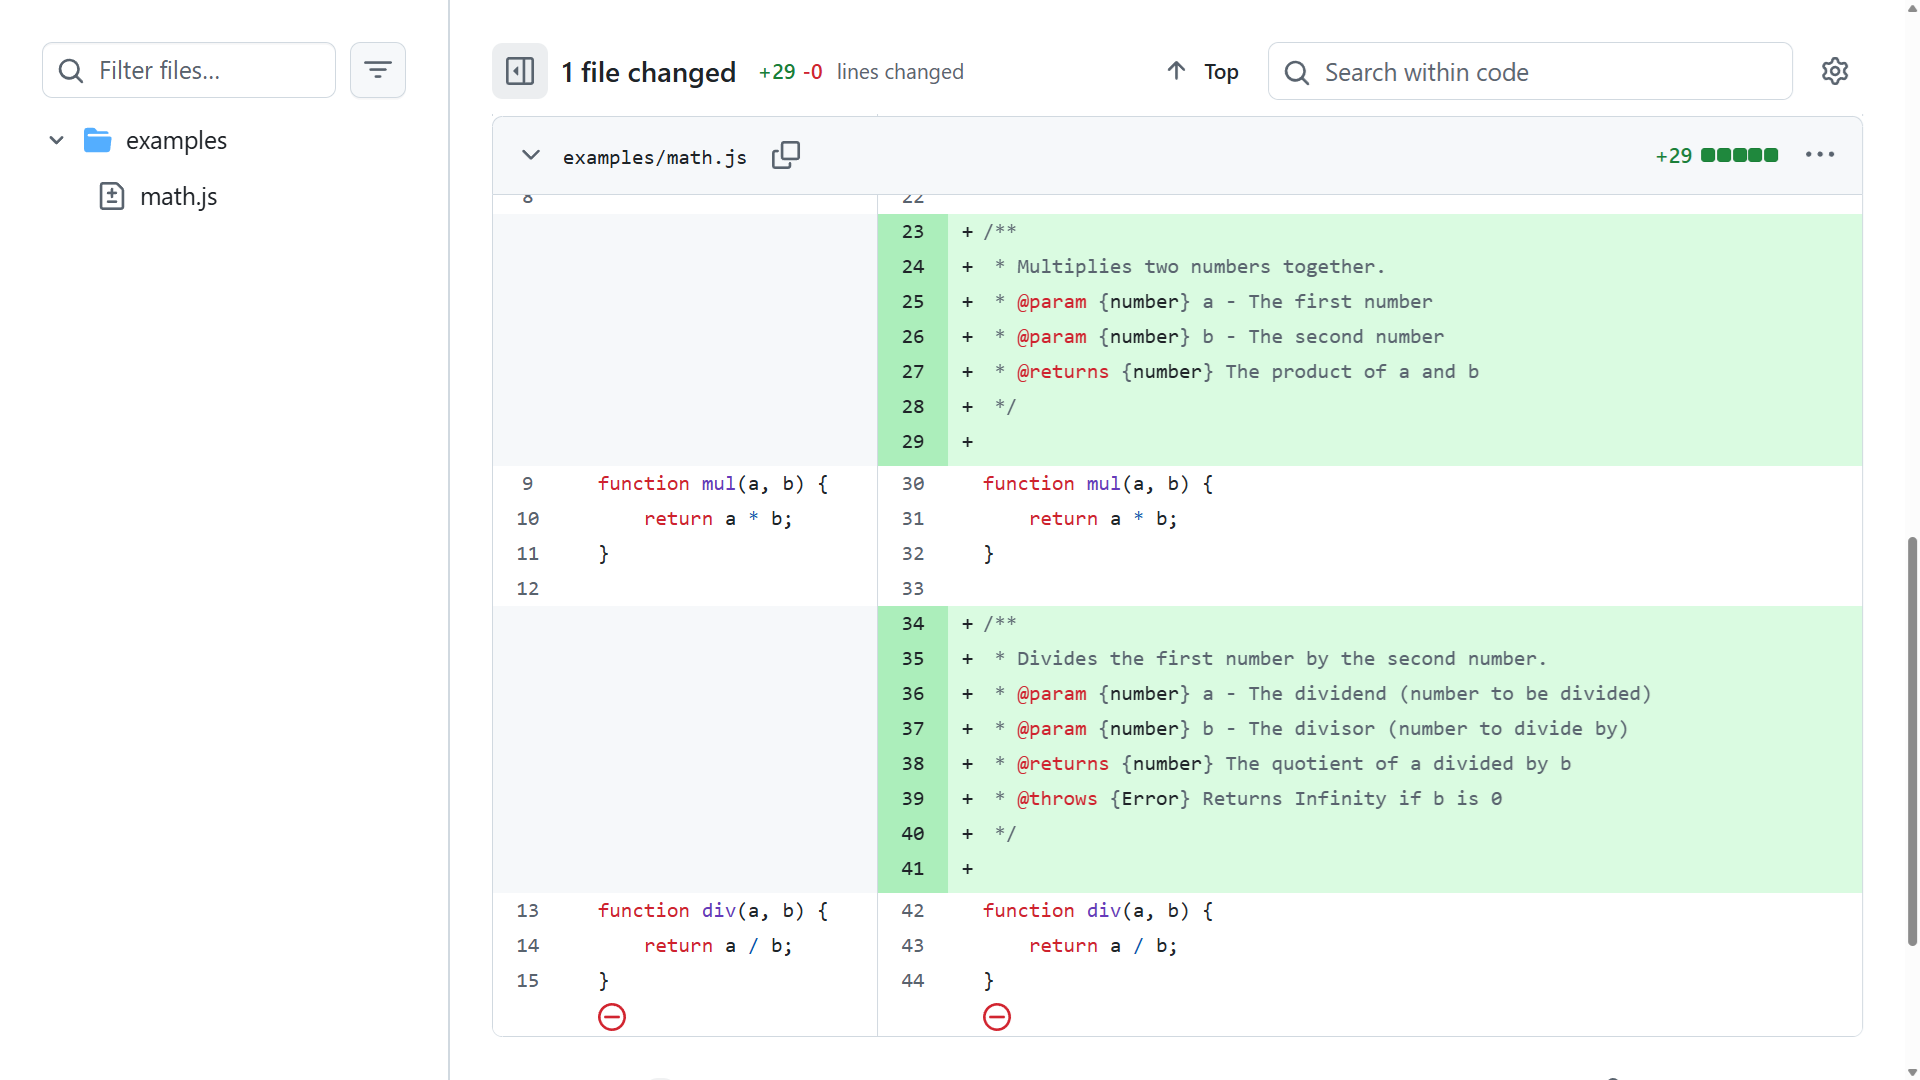Click the examples/math.js file name link
1920x1080 pixels.
coord(654,157)
